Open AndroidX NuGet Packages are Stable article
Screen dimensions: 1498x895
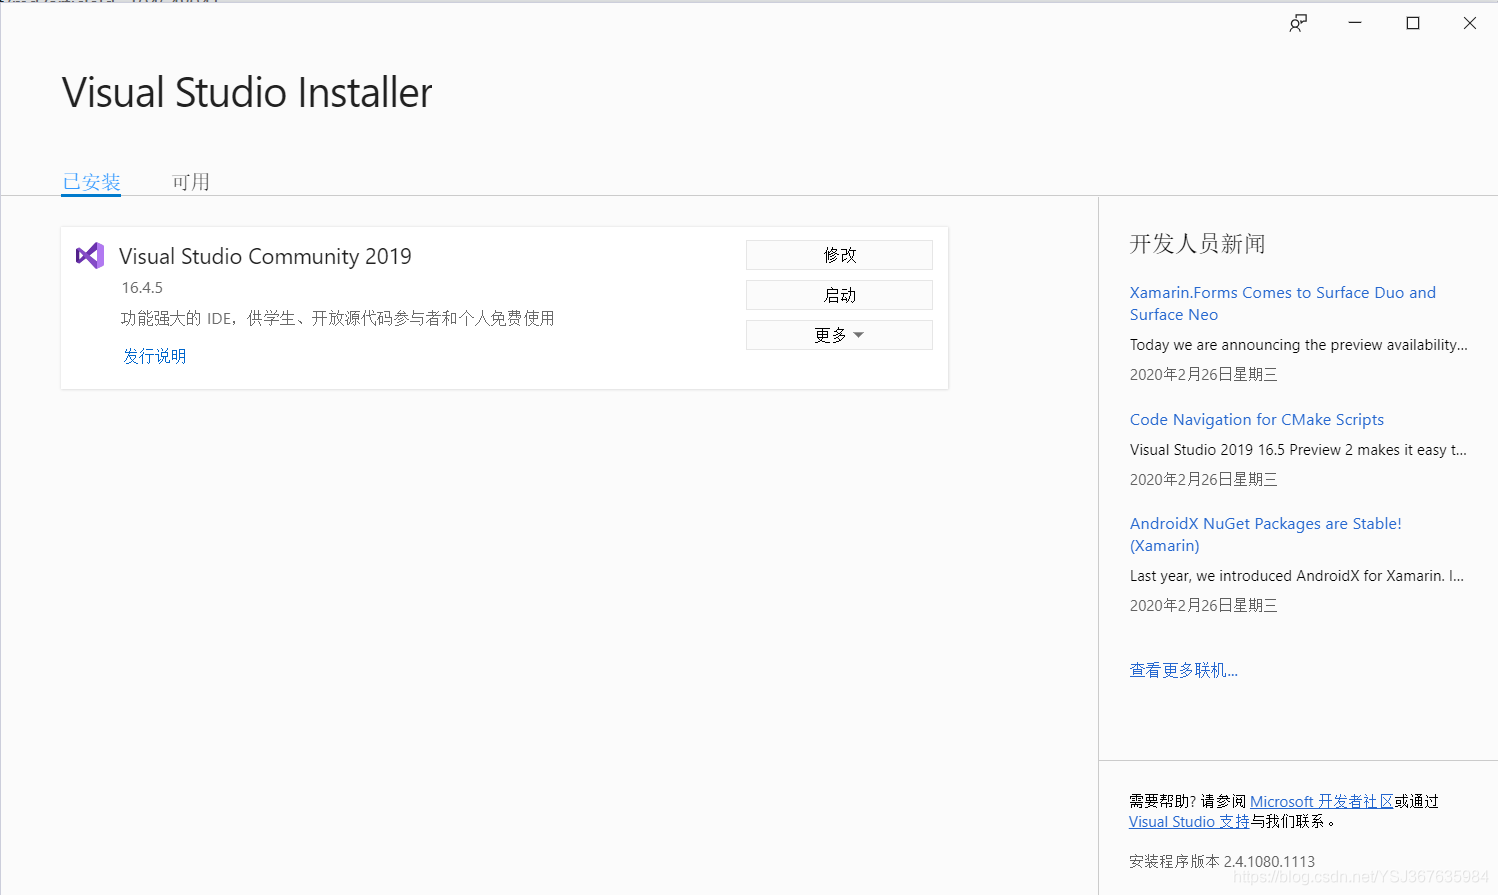(x=1266, y=535)
